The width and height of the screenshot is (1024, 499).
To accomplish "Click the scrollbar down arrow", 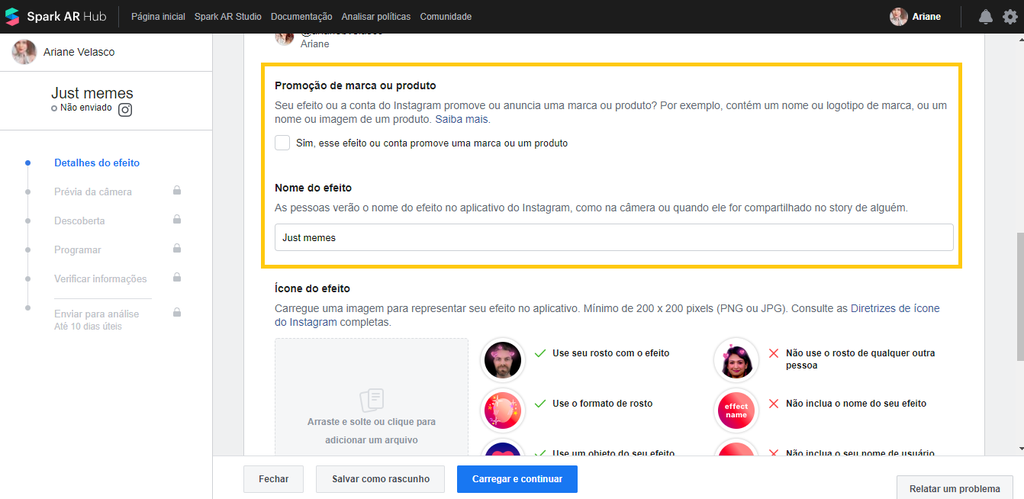I will click(x=1020, y=449).
